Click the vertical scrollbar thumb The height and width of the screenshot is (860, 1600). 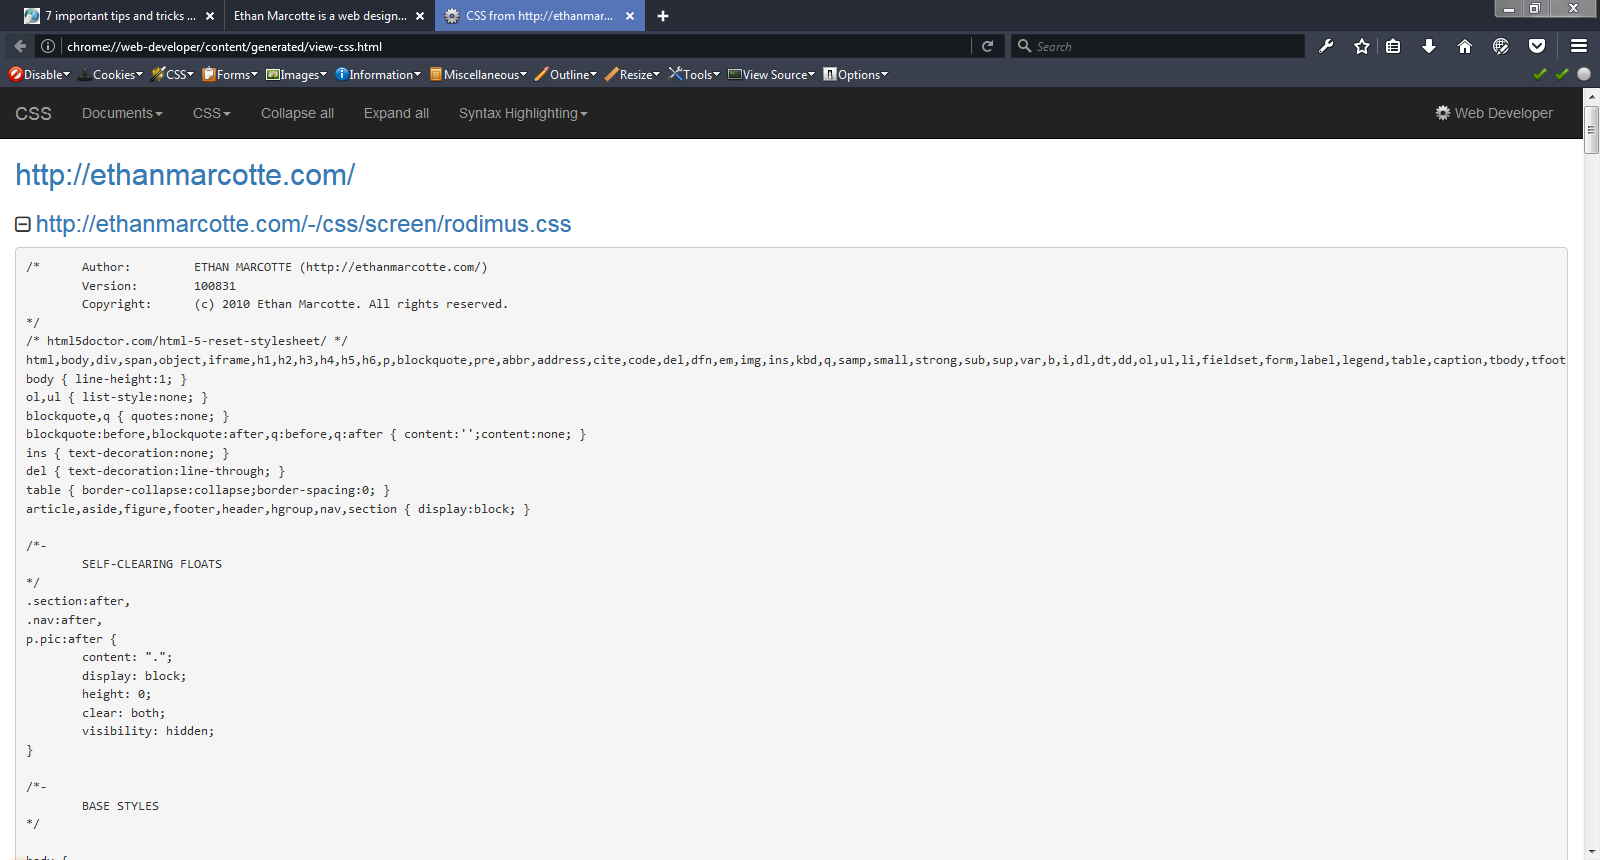click(x=1591, y=129)
